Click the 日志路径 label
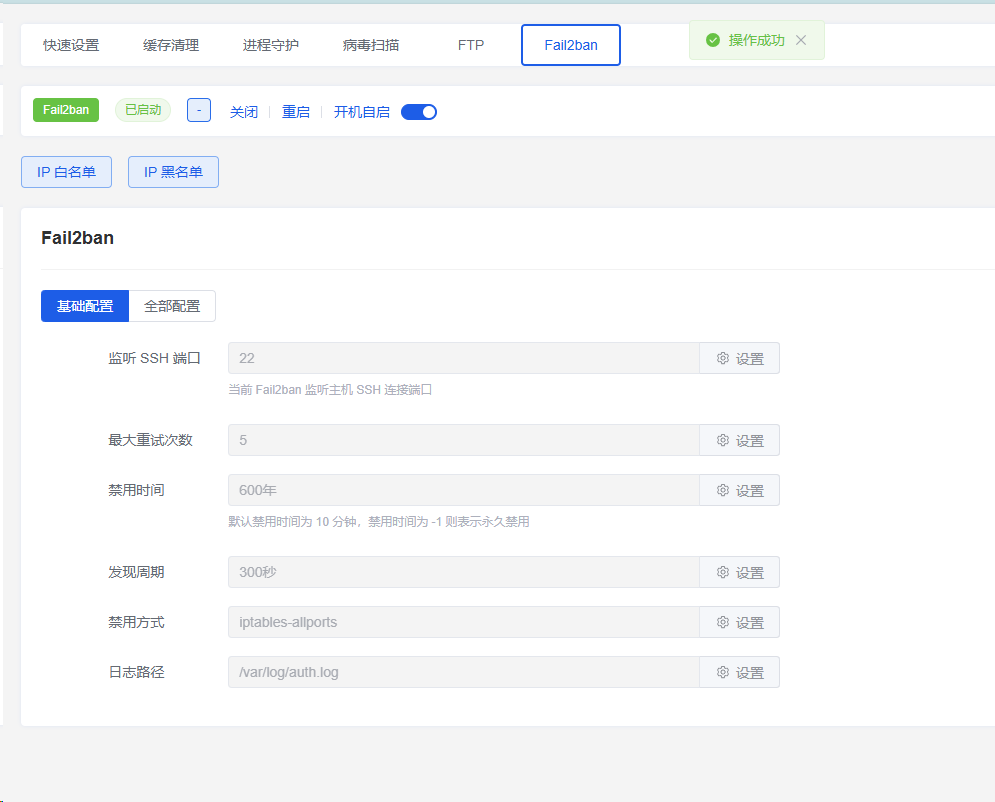The height and width of the screenshot is (802, 995). 136,673
